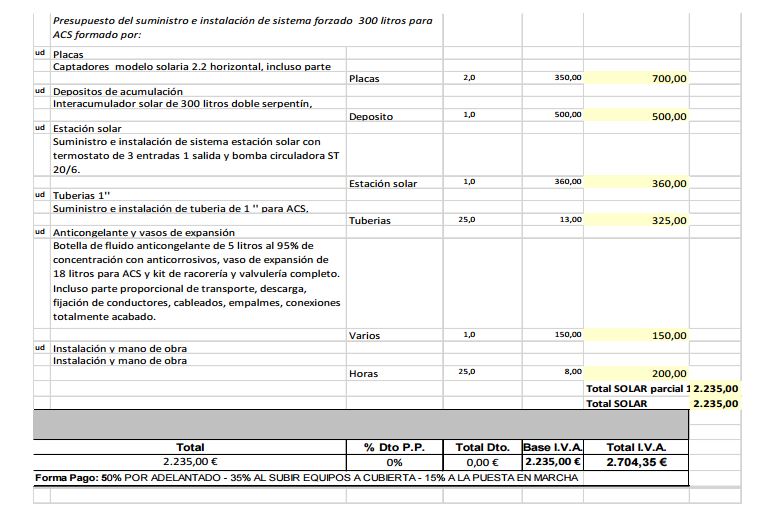The width and height of the screenshot is (778, 522).
Task: Click the 'Tuberias 1''' heading row
Action: click(81, 195)
